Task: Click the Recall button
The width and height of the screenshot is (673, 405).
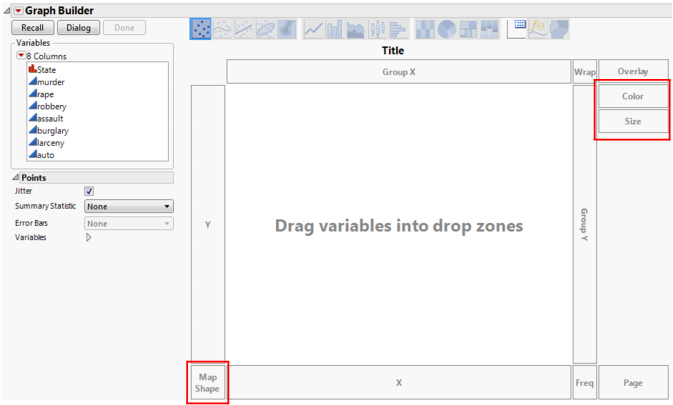Action: point(33,27)
